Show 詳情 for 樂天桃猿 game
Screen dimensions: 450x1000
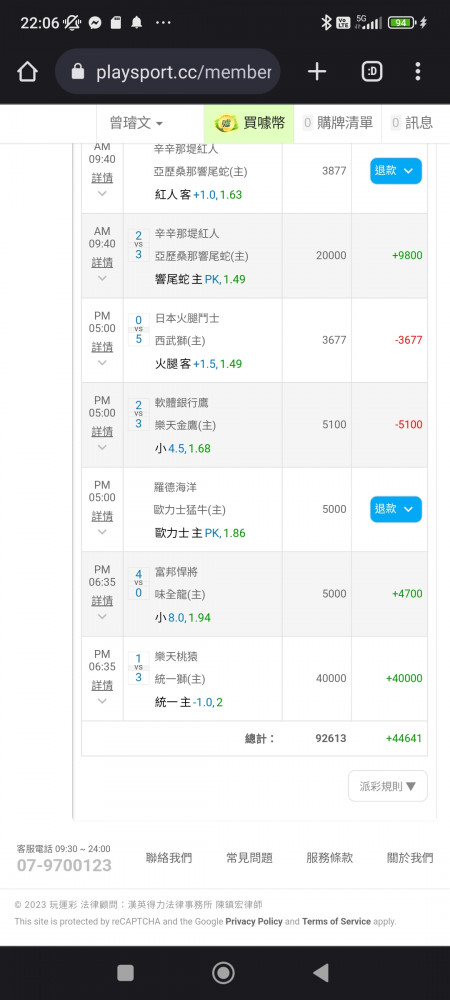pos(102,686)
